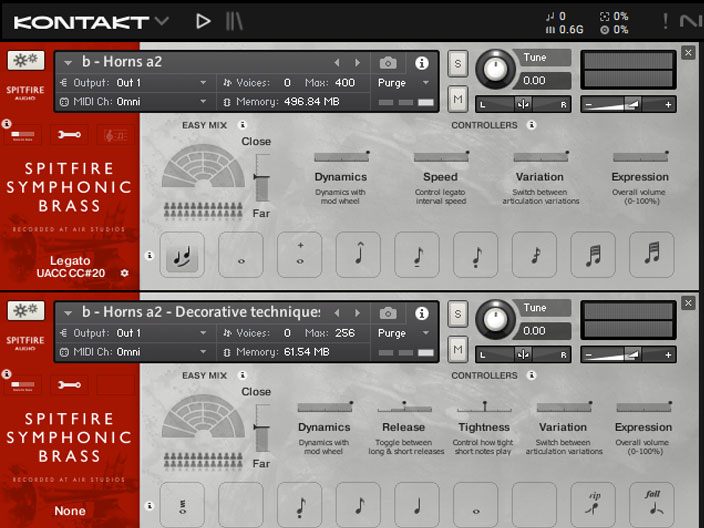
Task: Load next instrument for Decorative techniques
Action: coord(357,313)
